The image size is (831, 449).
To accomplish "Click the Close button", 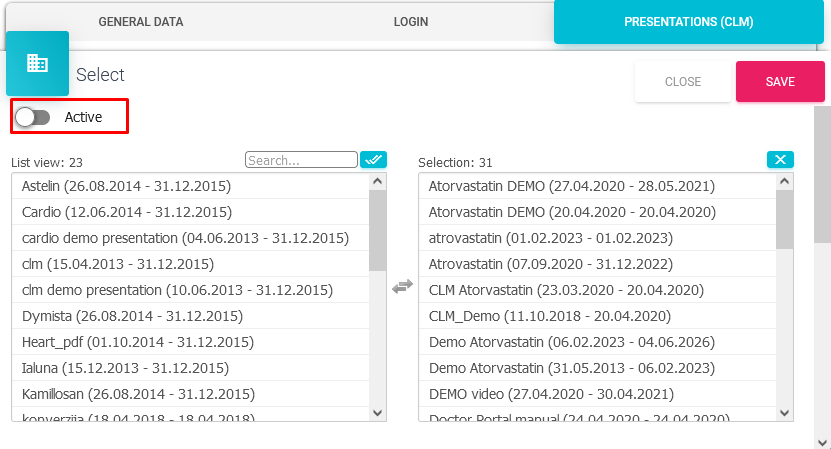I will click(x=683, y=82).
